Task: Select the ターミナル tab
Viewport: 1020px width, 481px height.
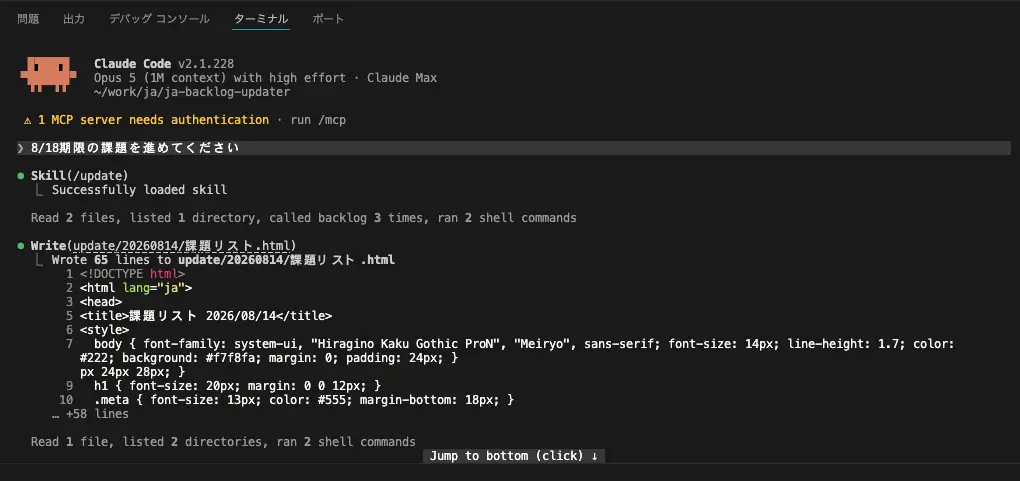Action: pos(261,19)
